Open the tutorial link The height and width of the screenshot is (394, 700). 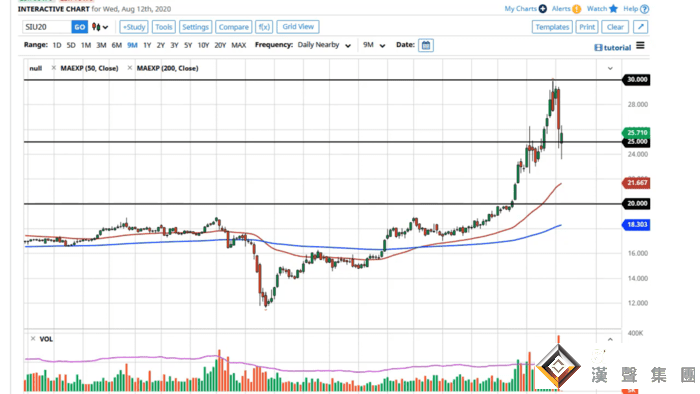pyautogui.click(x=612, y=48)
